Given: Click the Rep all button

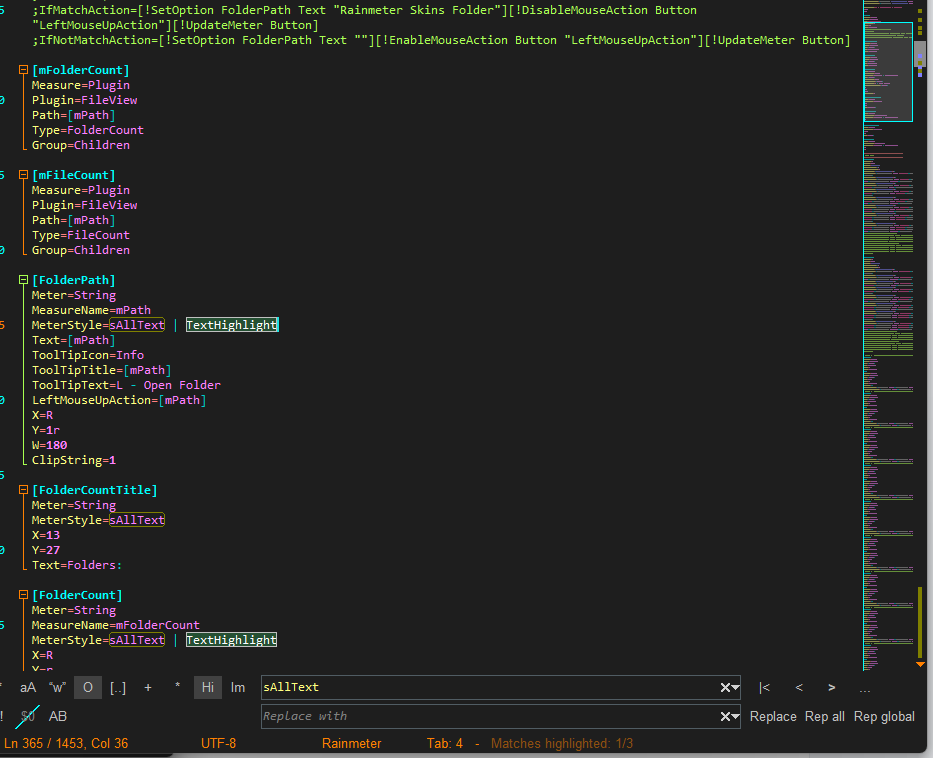Looking at the screenshot, I should 825,716.
